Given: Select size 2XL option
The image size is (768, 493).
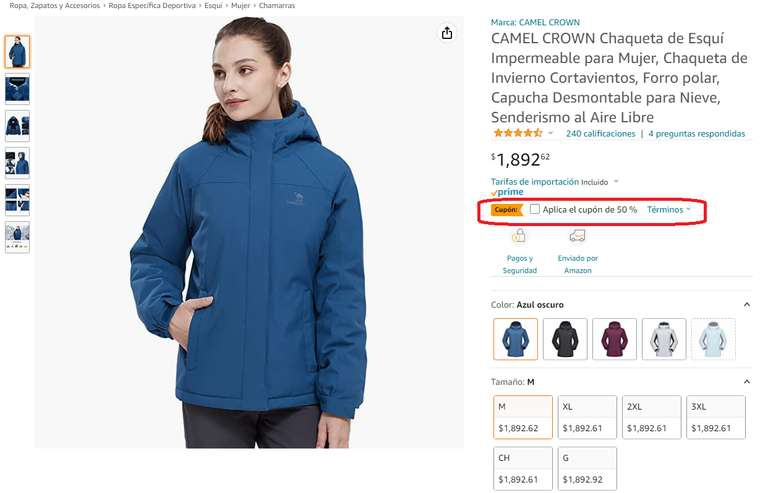Looking at the screenshot, I should [651, 417].
